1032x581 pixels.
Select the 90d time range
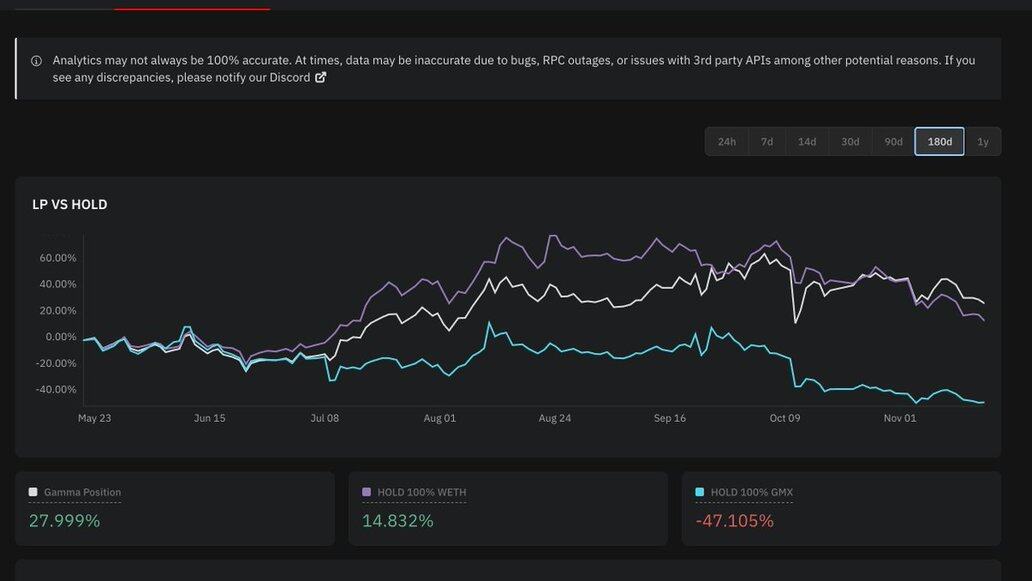pyautogui.click(x=893, y=142)
